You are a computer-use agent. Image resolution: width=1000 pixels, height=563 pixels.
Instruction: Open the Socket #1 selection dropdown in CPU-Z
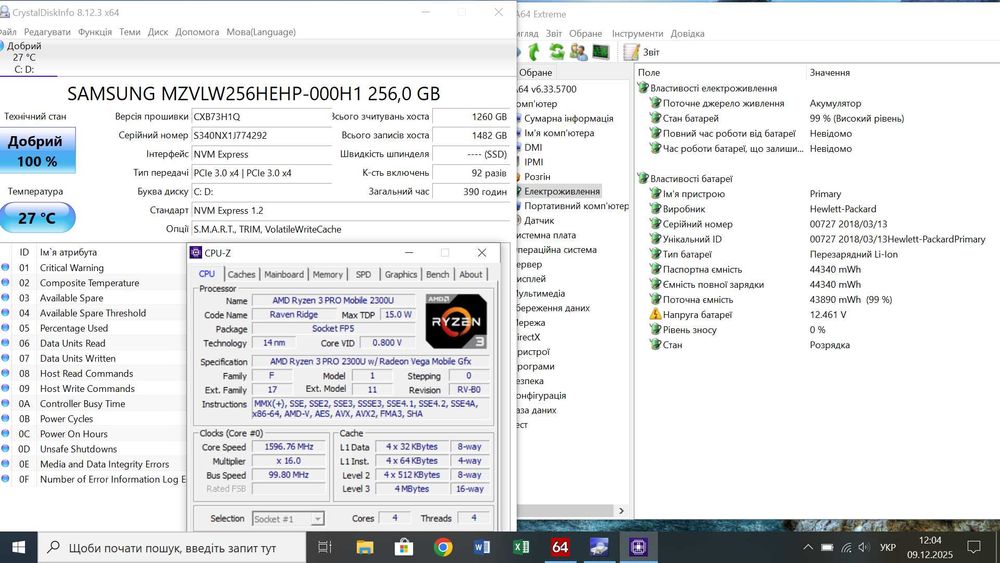pos(288,519)
